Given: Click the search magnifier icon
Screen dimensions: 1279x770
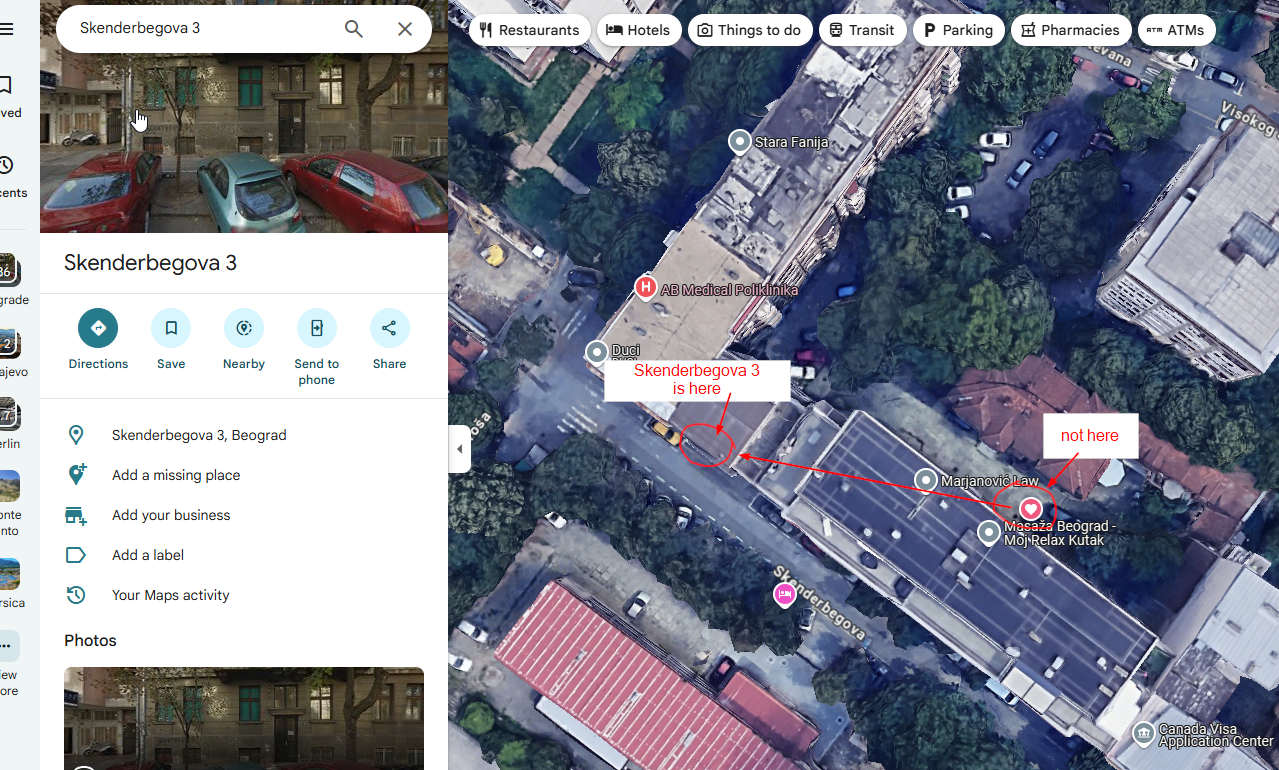Looking at the screenshot, I should point(353,29).
